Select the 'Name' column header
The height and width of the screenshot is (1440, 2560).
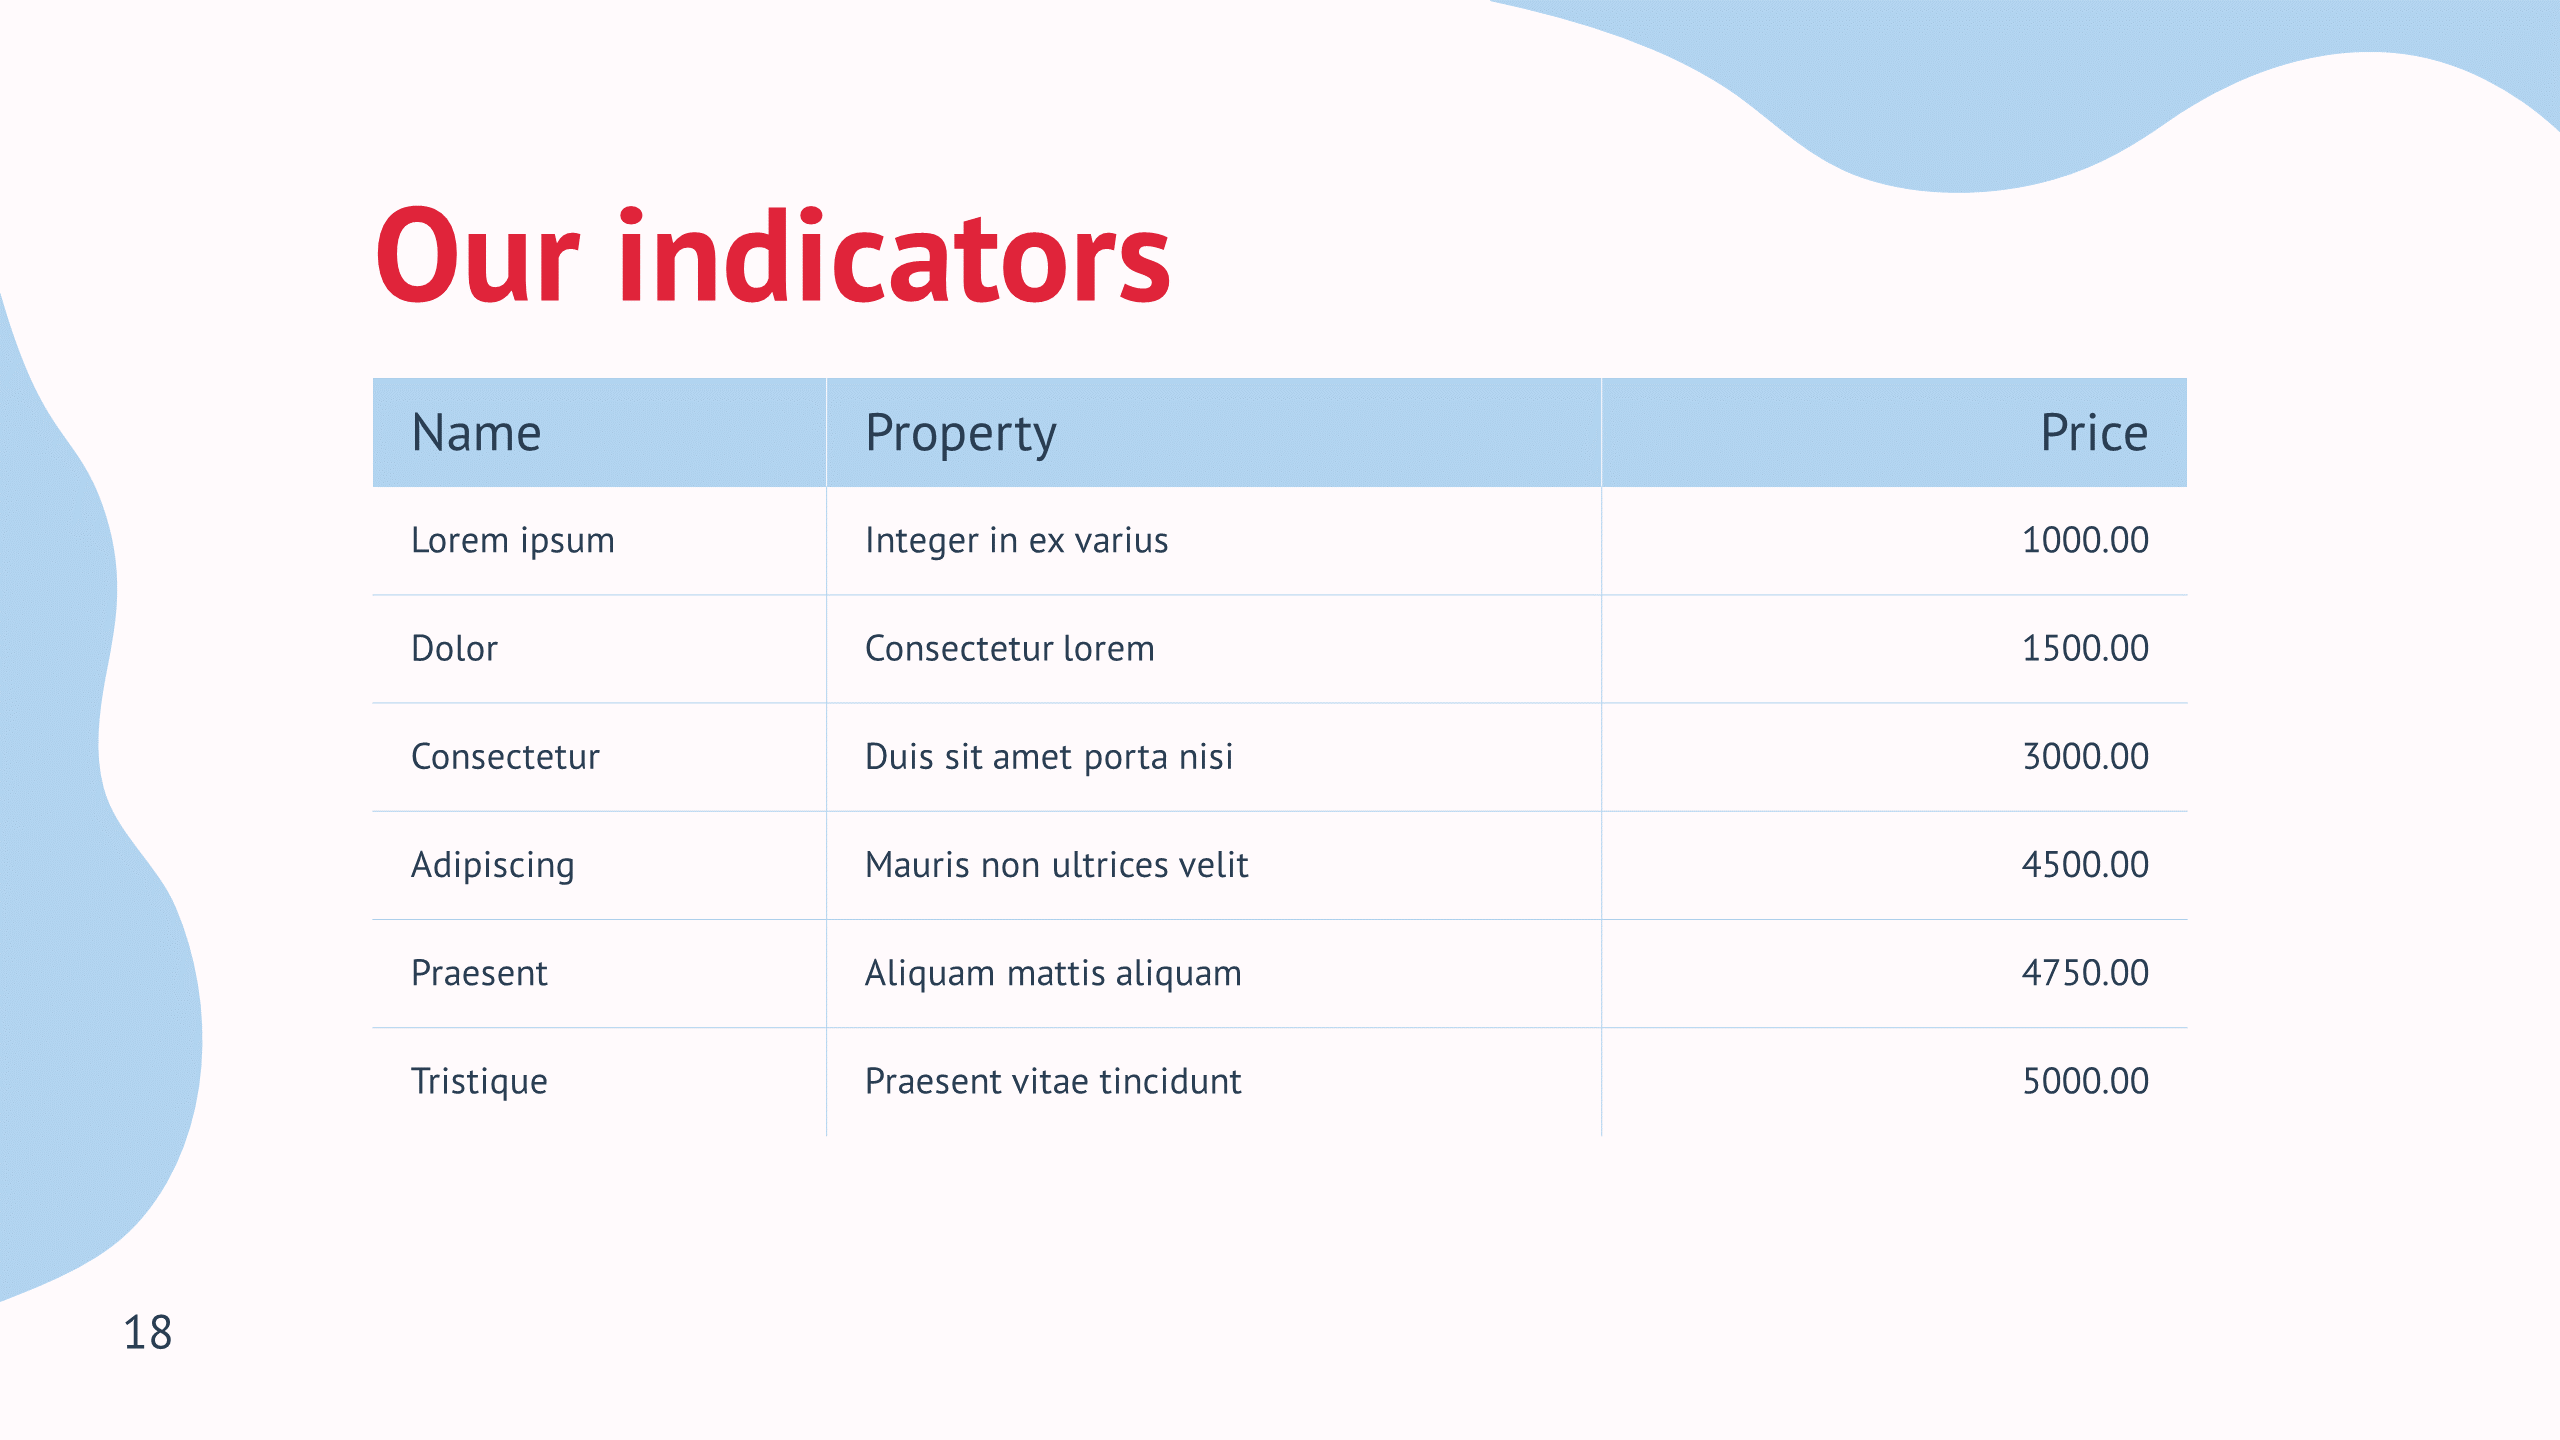(476, 433)
